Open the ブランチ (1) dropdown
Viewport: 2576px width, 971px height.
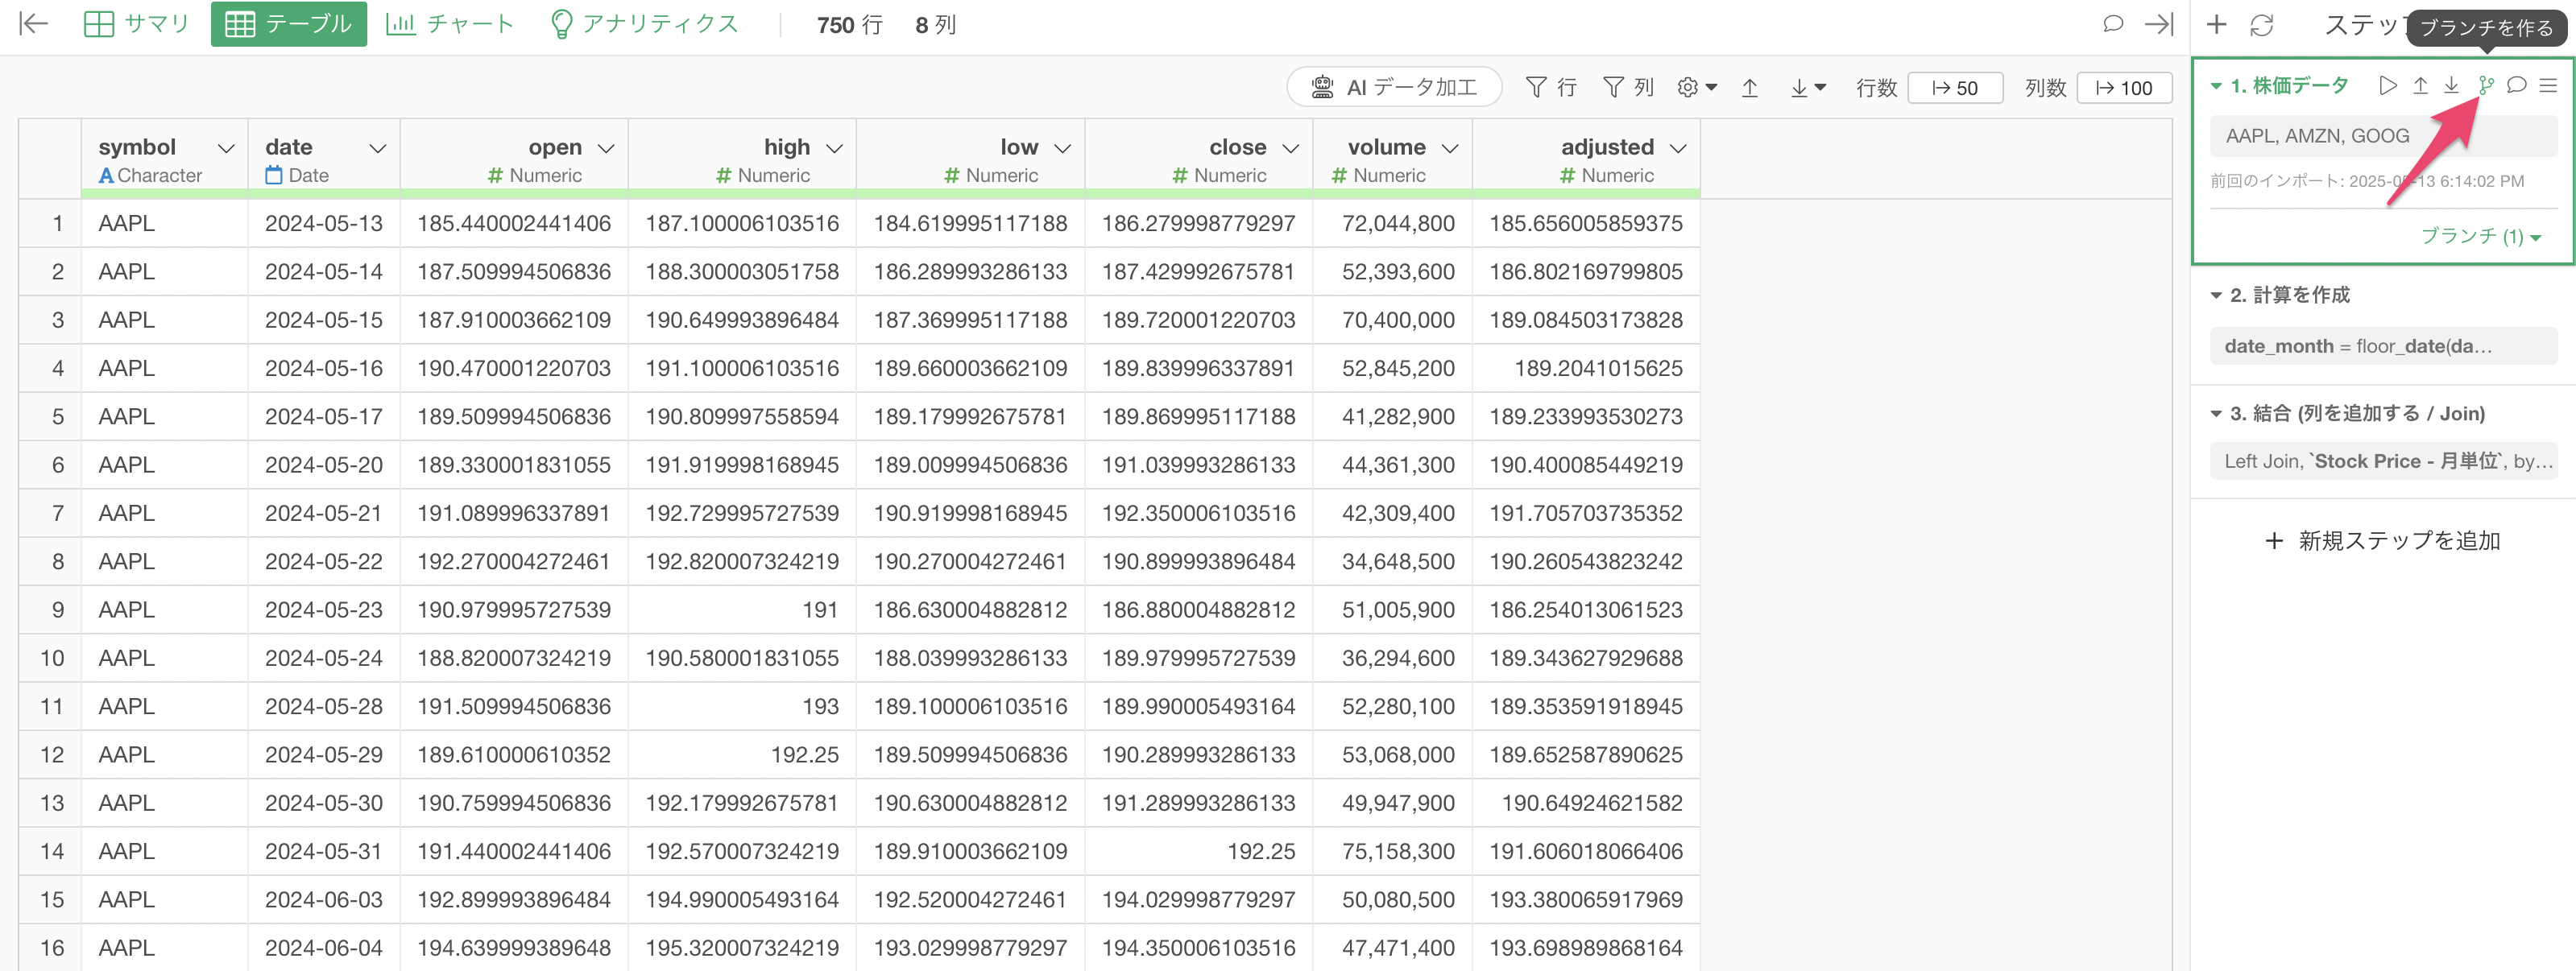[x=2480, y=236]
